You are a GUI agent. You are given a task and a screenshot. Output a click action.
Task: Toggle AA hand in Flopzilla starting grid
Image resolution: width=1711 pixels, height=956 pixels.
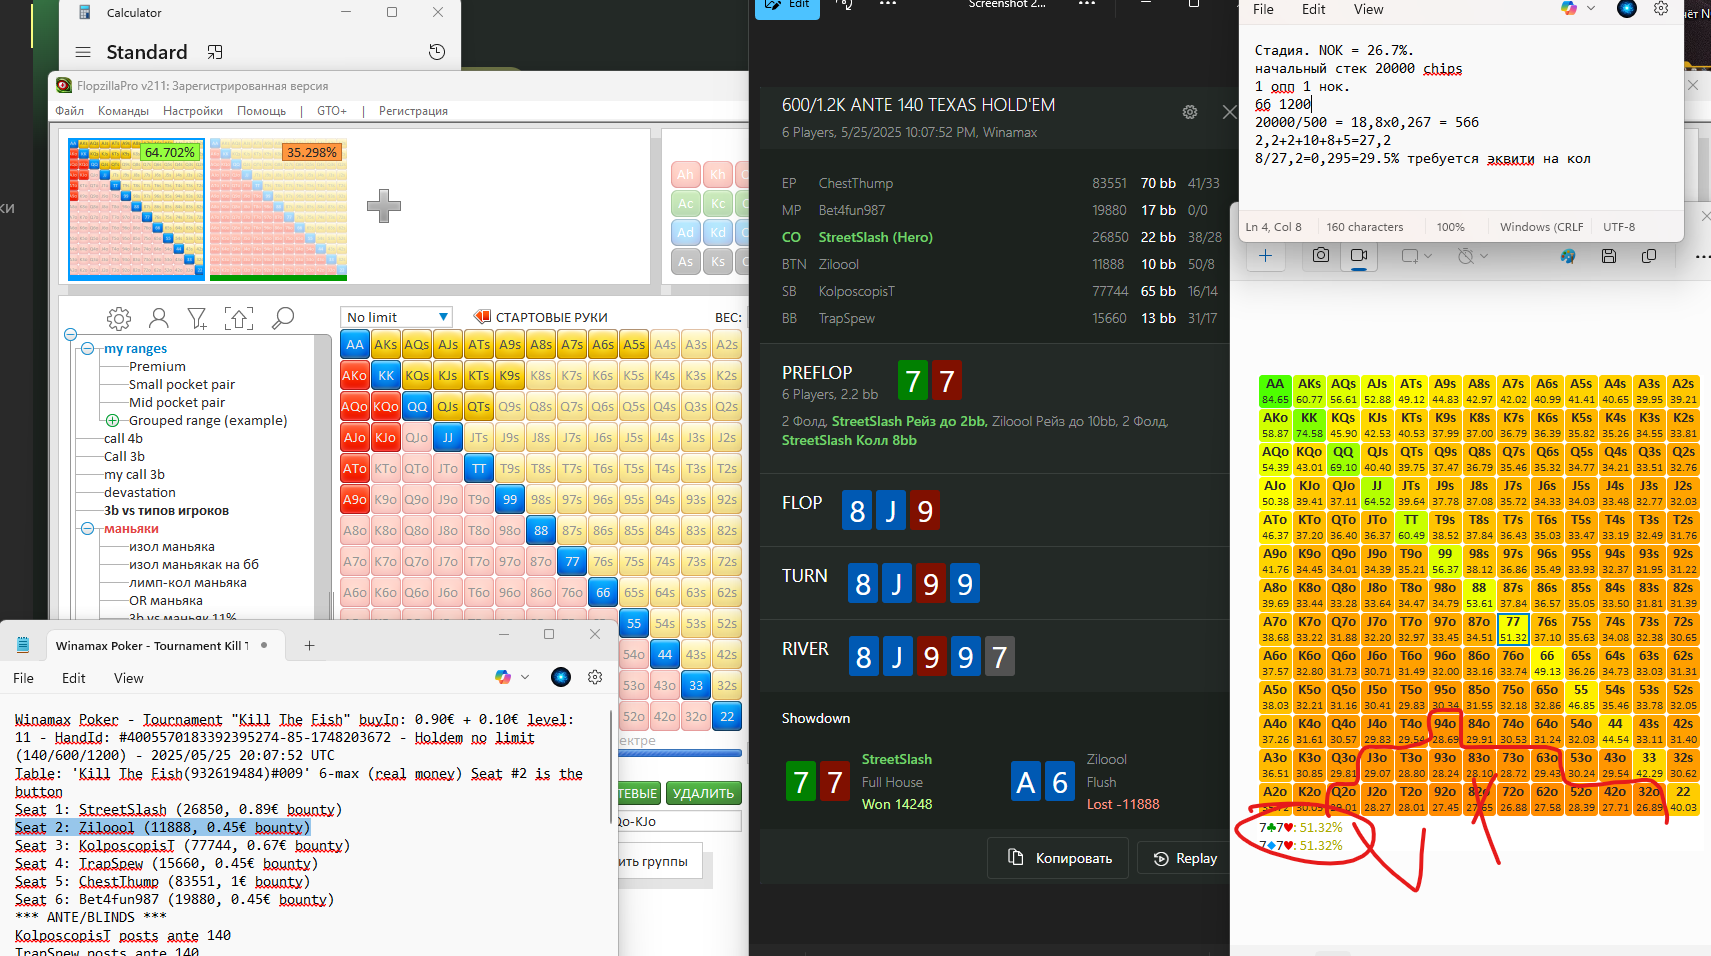(x=355, y=345)
